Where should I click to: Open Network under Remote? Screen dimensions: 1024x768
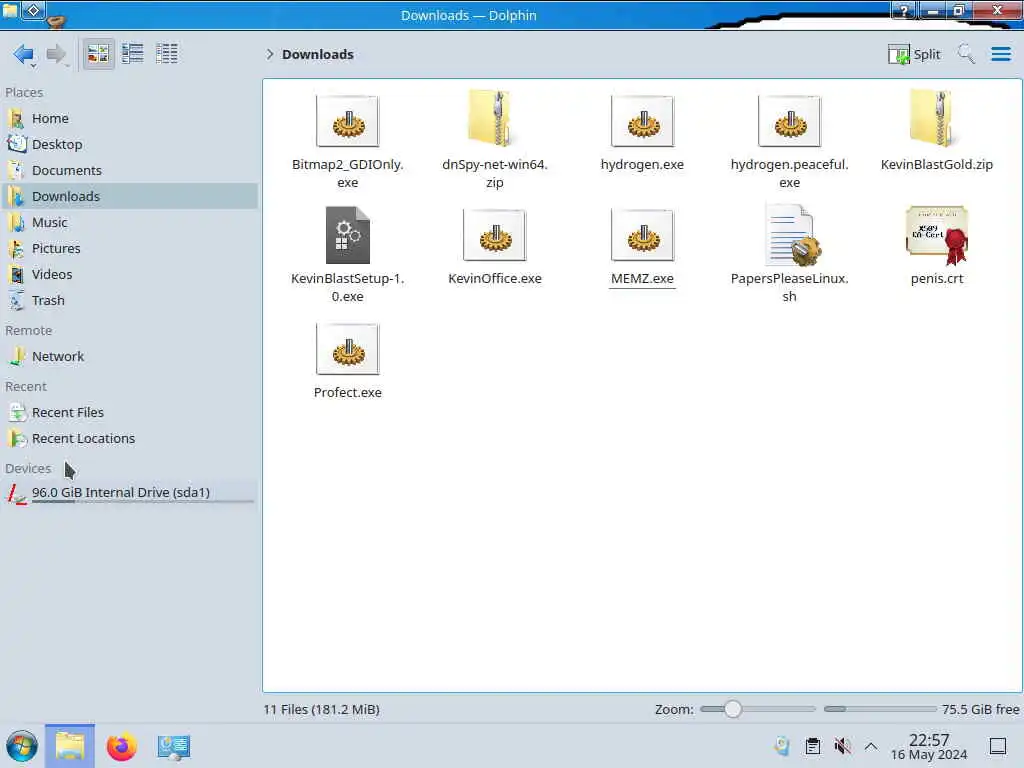pos(131,357)
